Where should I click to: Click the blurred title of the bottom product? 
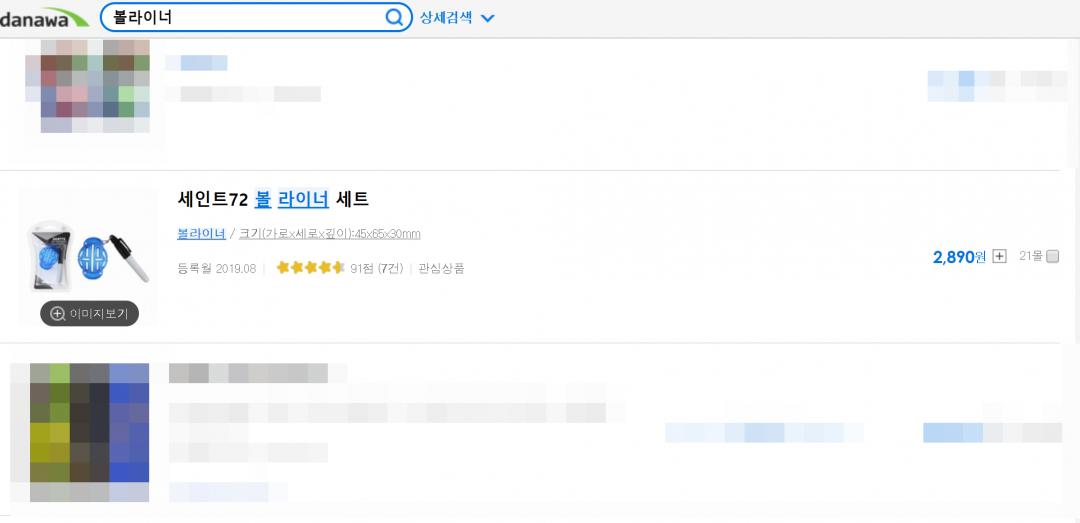tap(248, 373)
